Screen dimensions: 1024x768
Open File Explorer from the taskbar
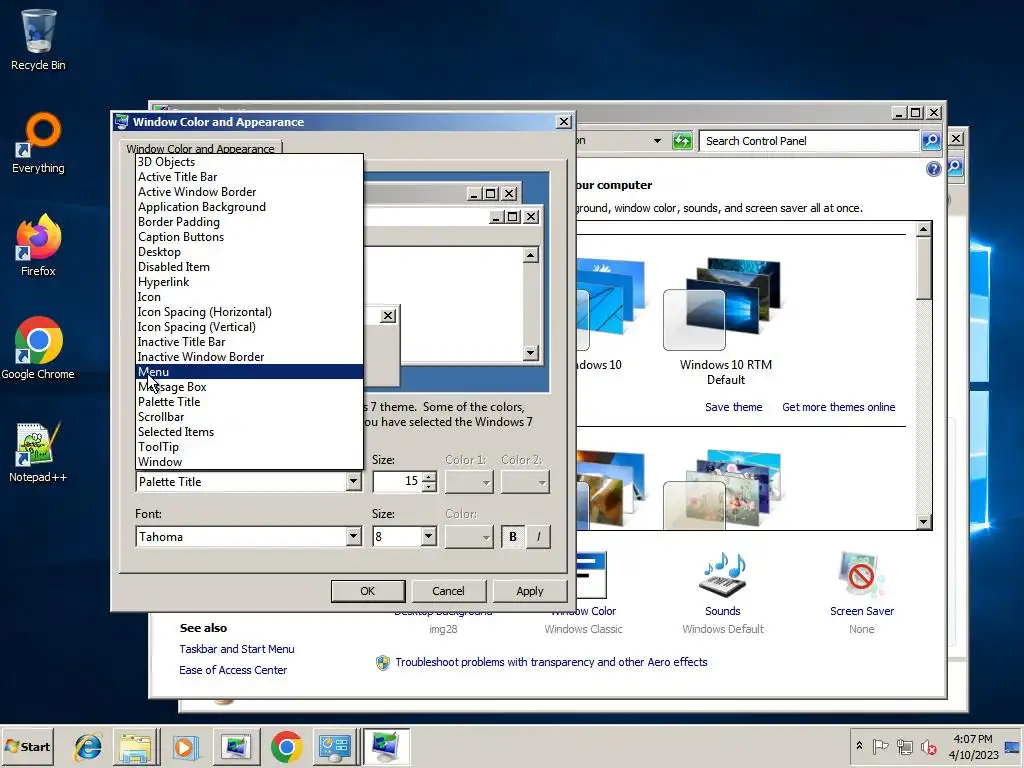pos(135,746)
